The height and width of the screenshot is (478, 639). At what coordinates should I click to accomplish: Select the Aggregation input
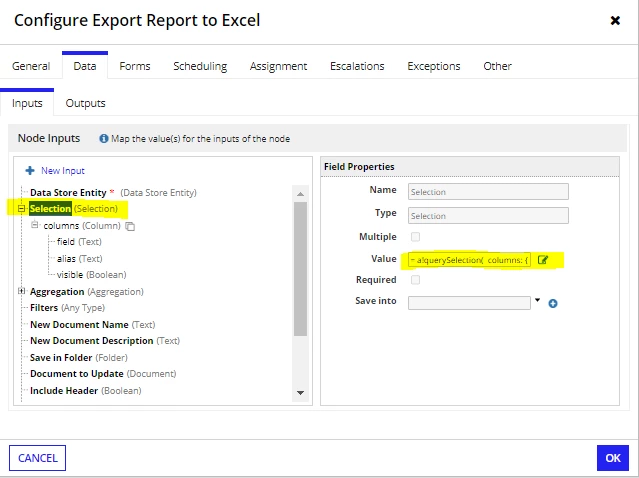(x=87, y=292)
